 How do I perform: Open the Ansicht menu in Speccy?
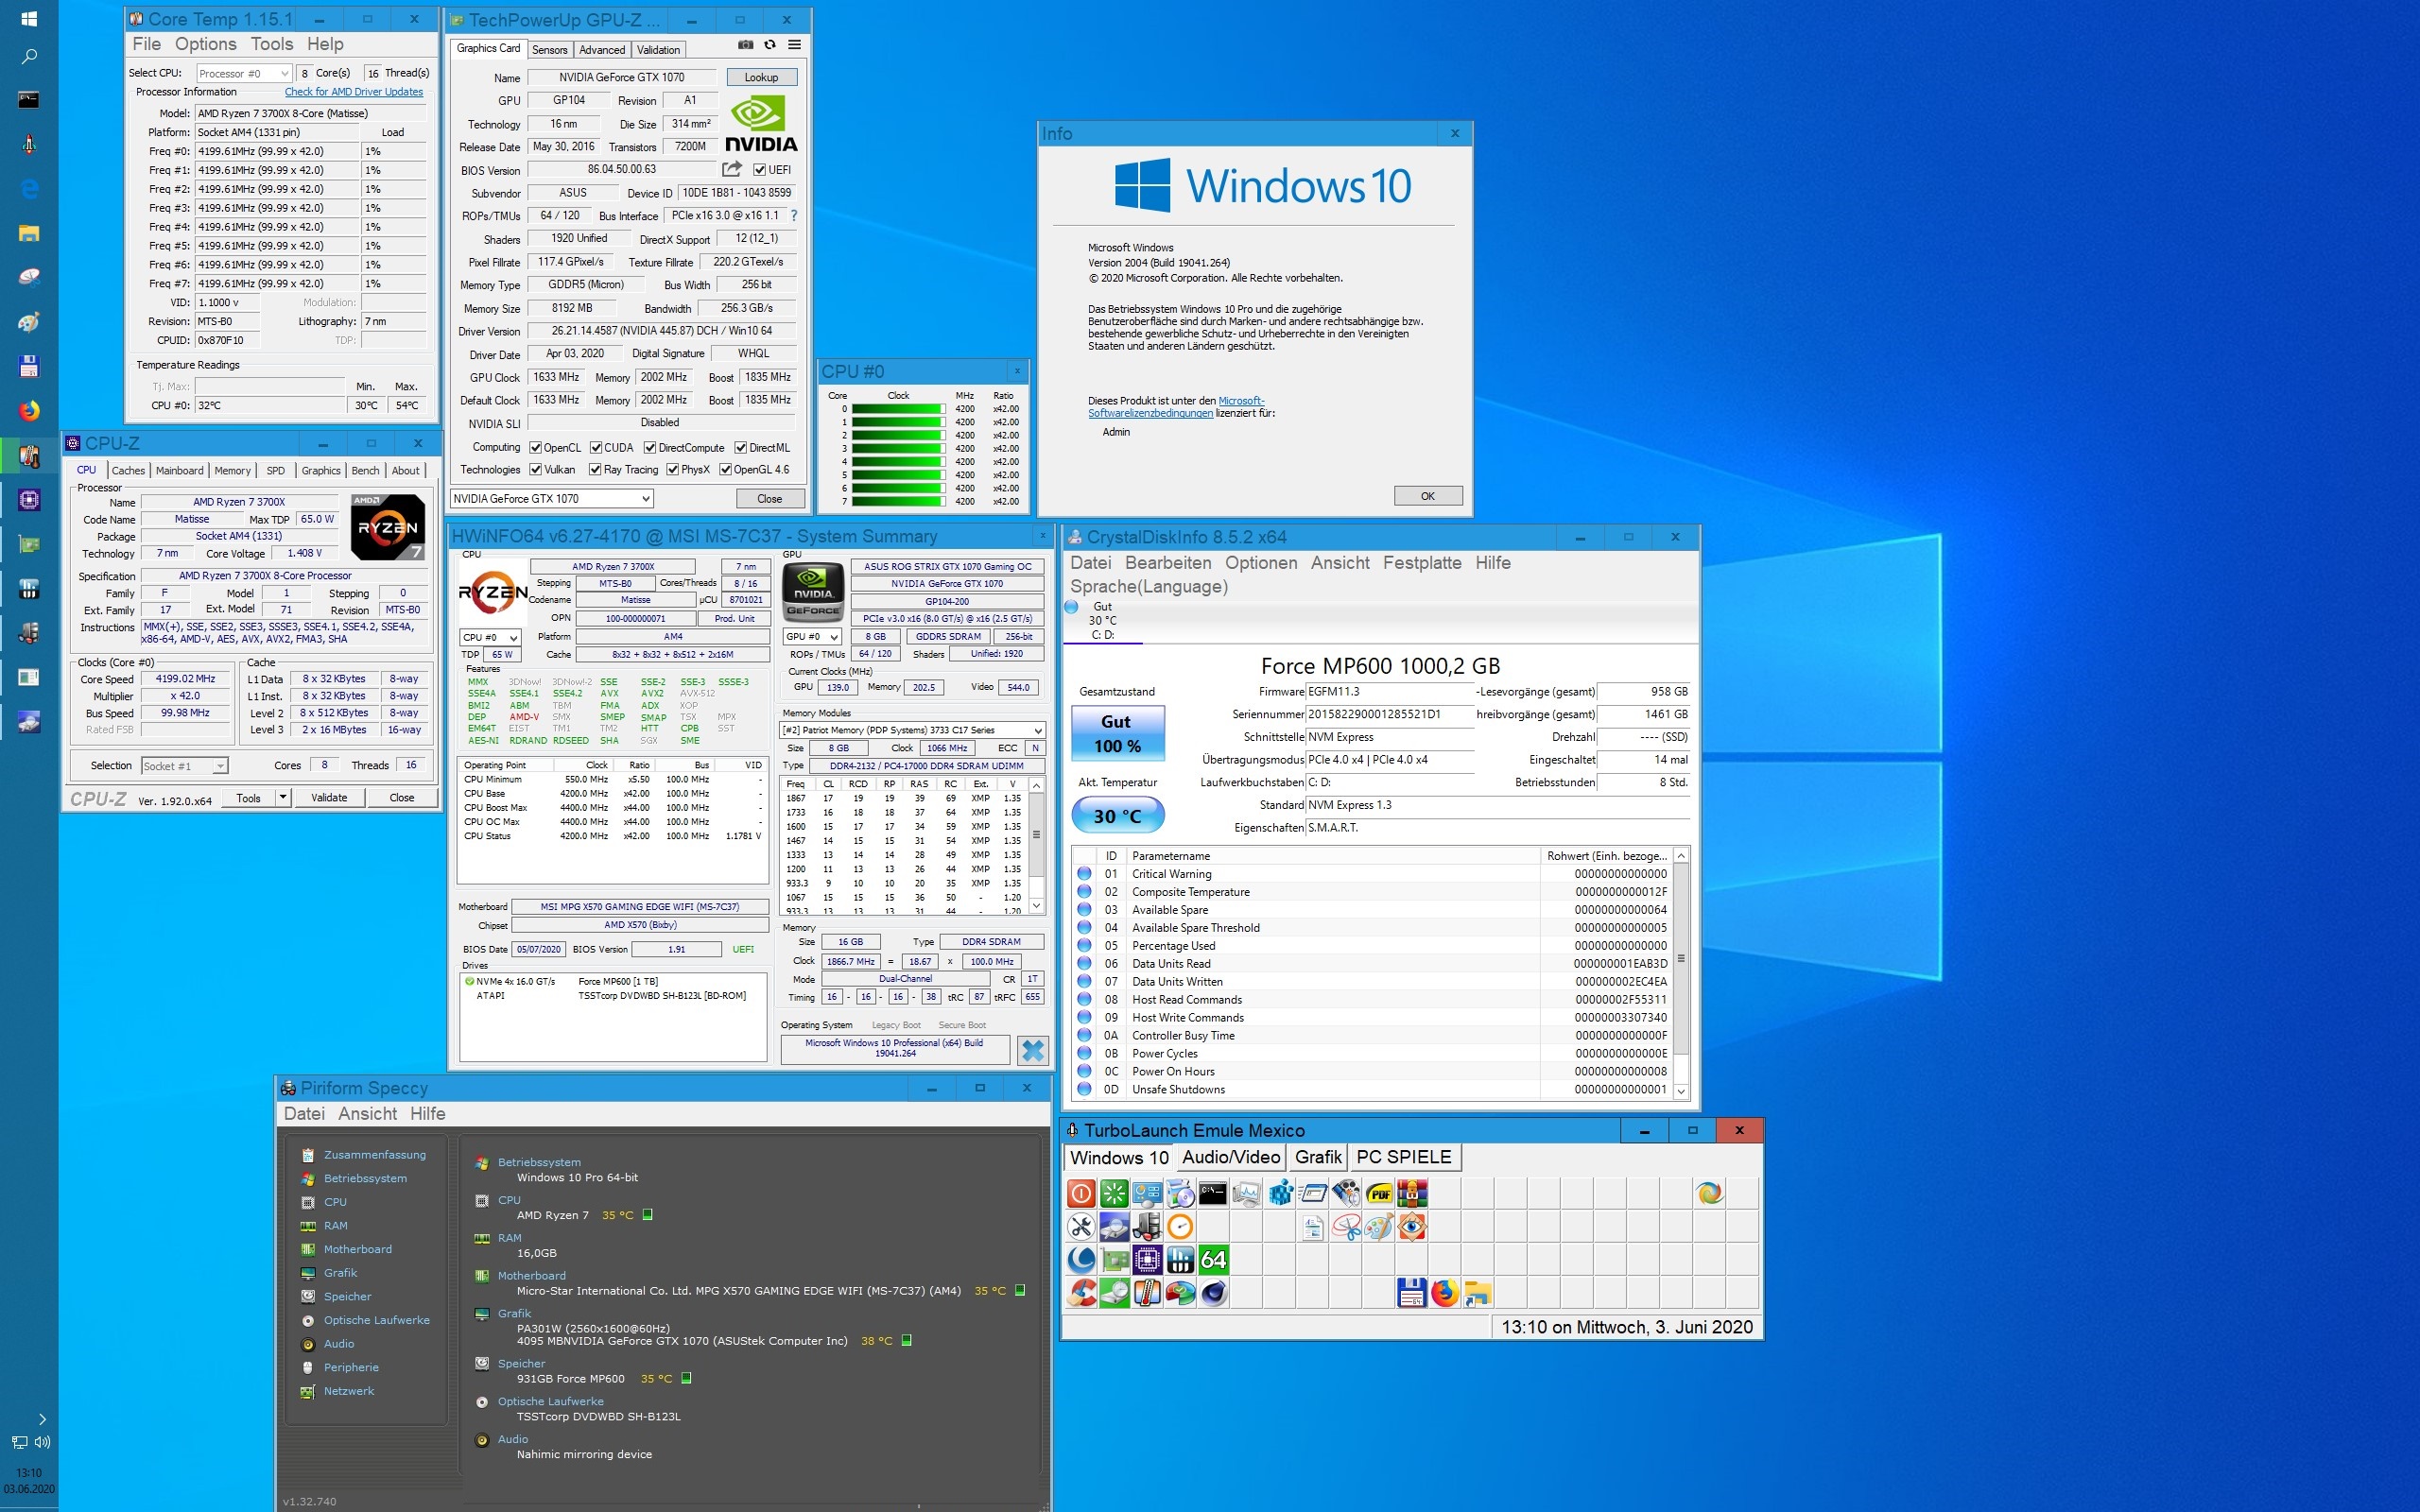point(367,1114)
